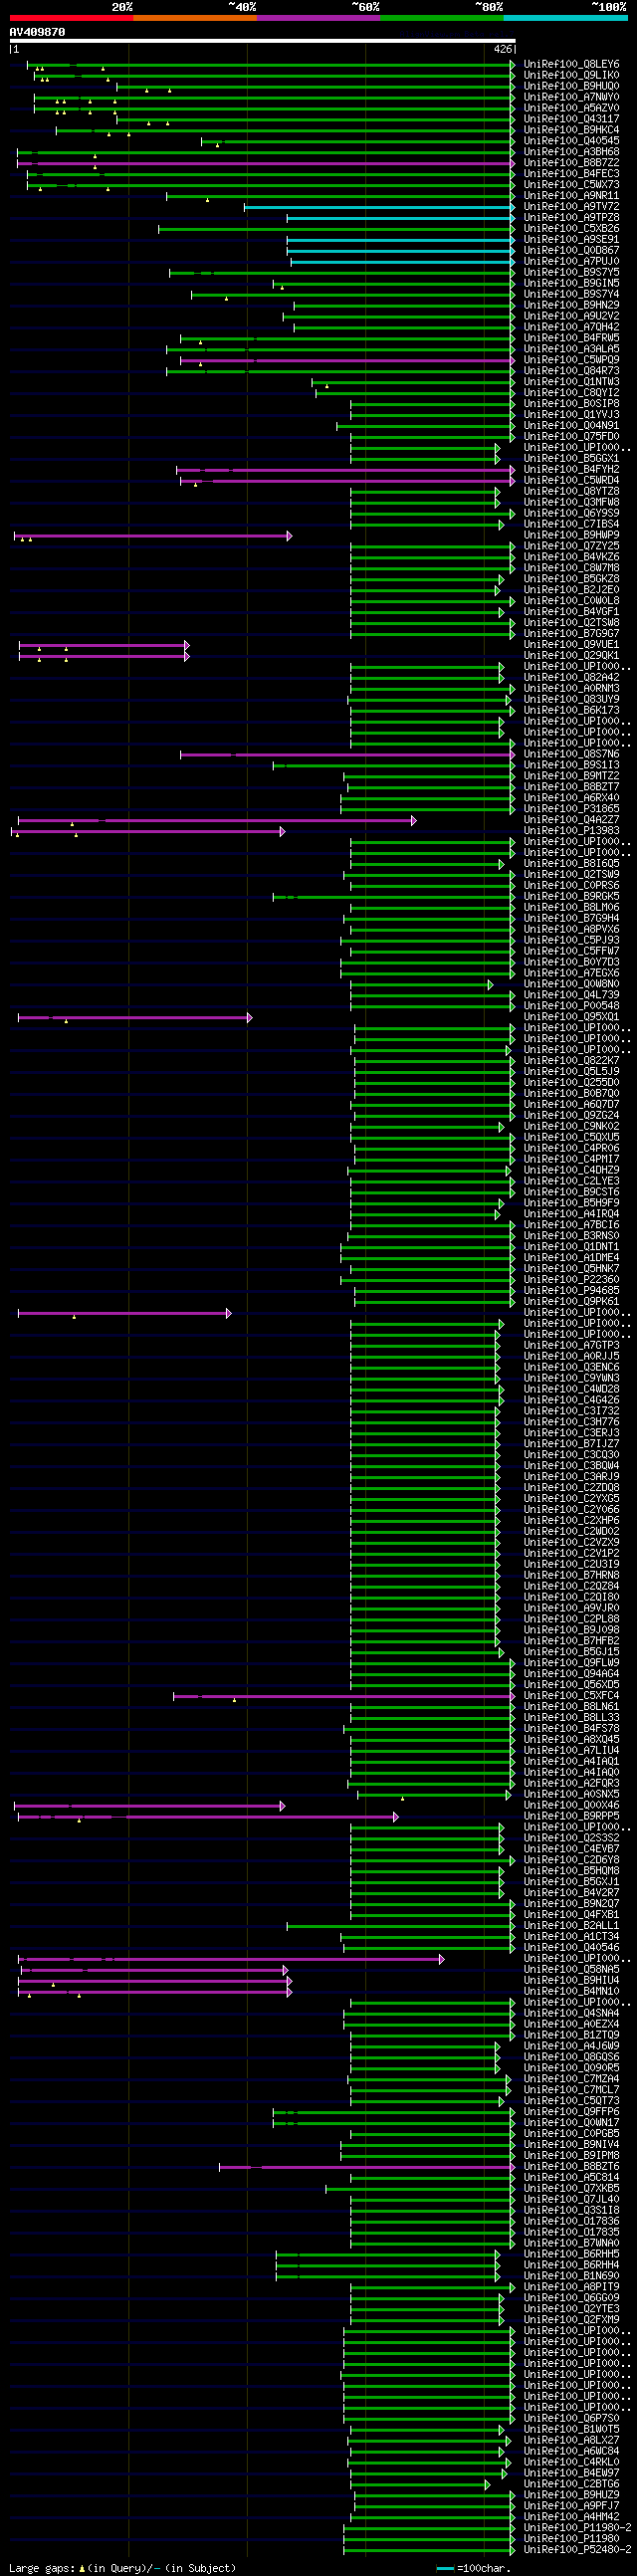Select hit label UniRef100_A0SNX5
637x2576 pixels.
pos(571,1794)
